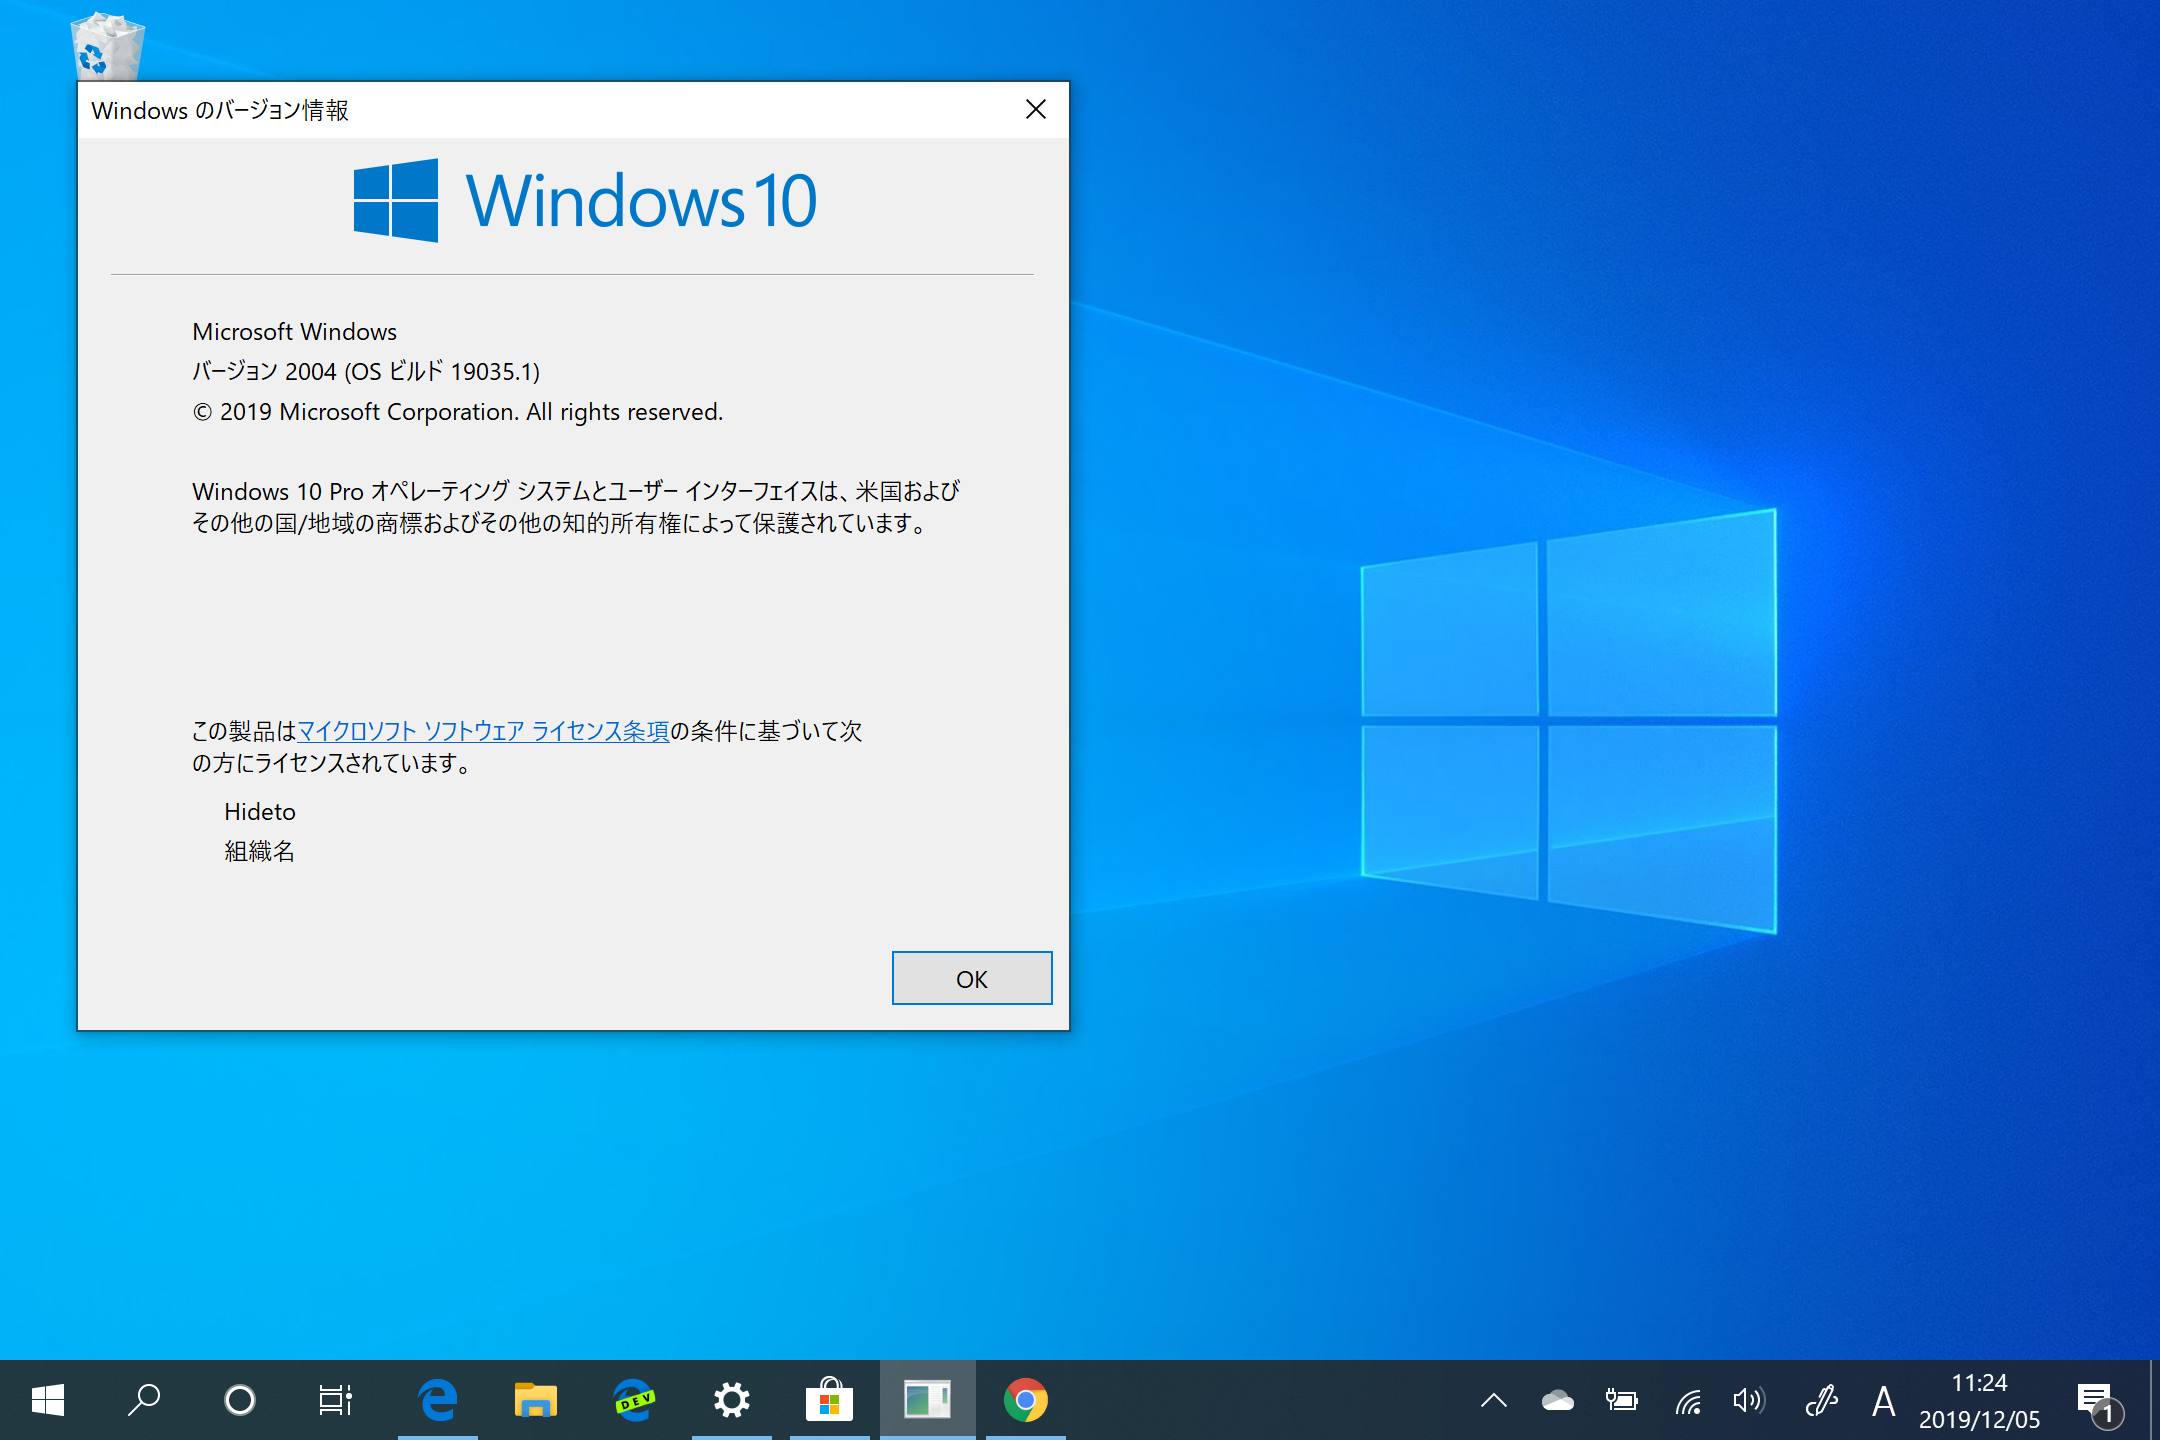Select the winver app taskbar button
2160x1440 pixels.
(927, 1400)
